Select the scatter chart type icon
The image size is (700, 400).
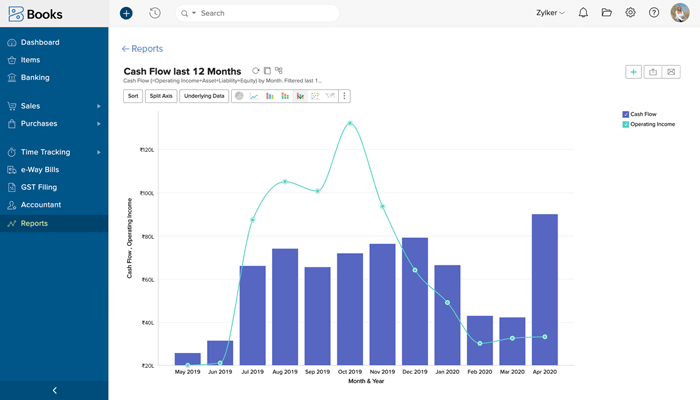314,96
